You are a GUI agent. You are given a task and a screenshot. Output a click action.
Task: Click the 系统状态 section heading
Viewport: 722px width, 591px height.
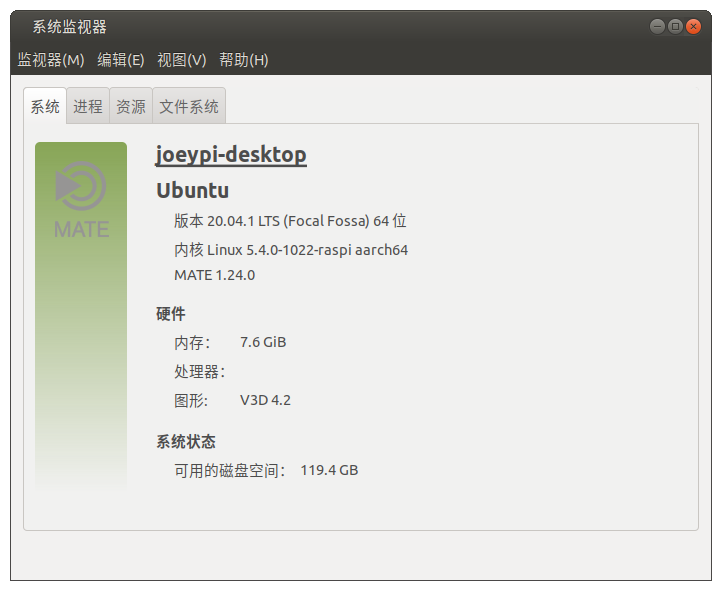point(186,442)
